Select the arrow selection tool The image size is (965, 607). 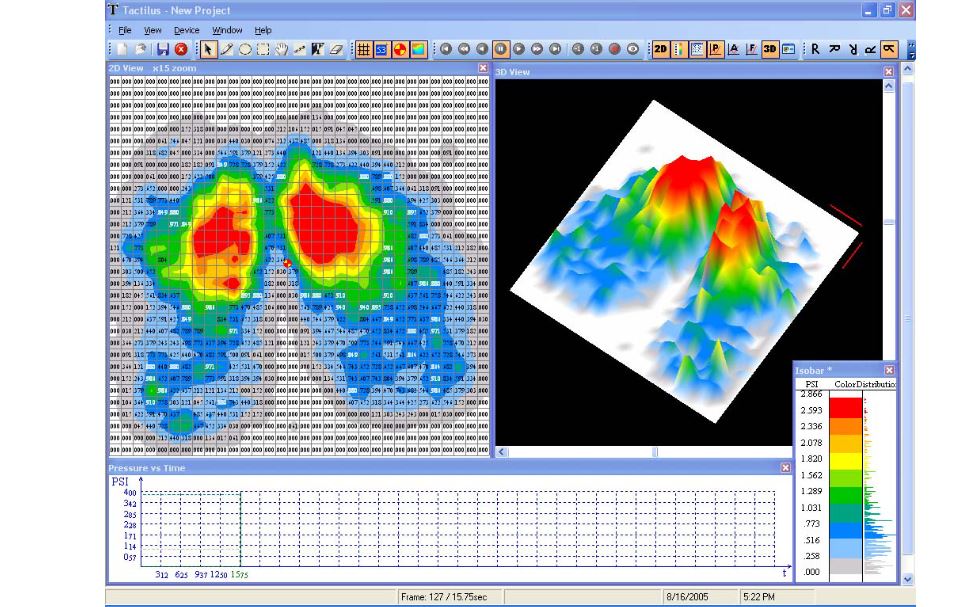[208, 45]
